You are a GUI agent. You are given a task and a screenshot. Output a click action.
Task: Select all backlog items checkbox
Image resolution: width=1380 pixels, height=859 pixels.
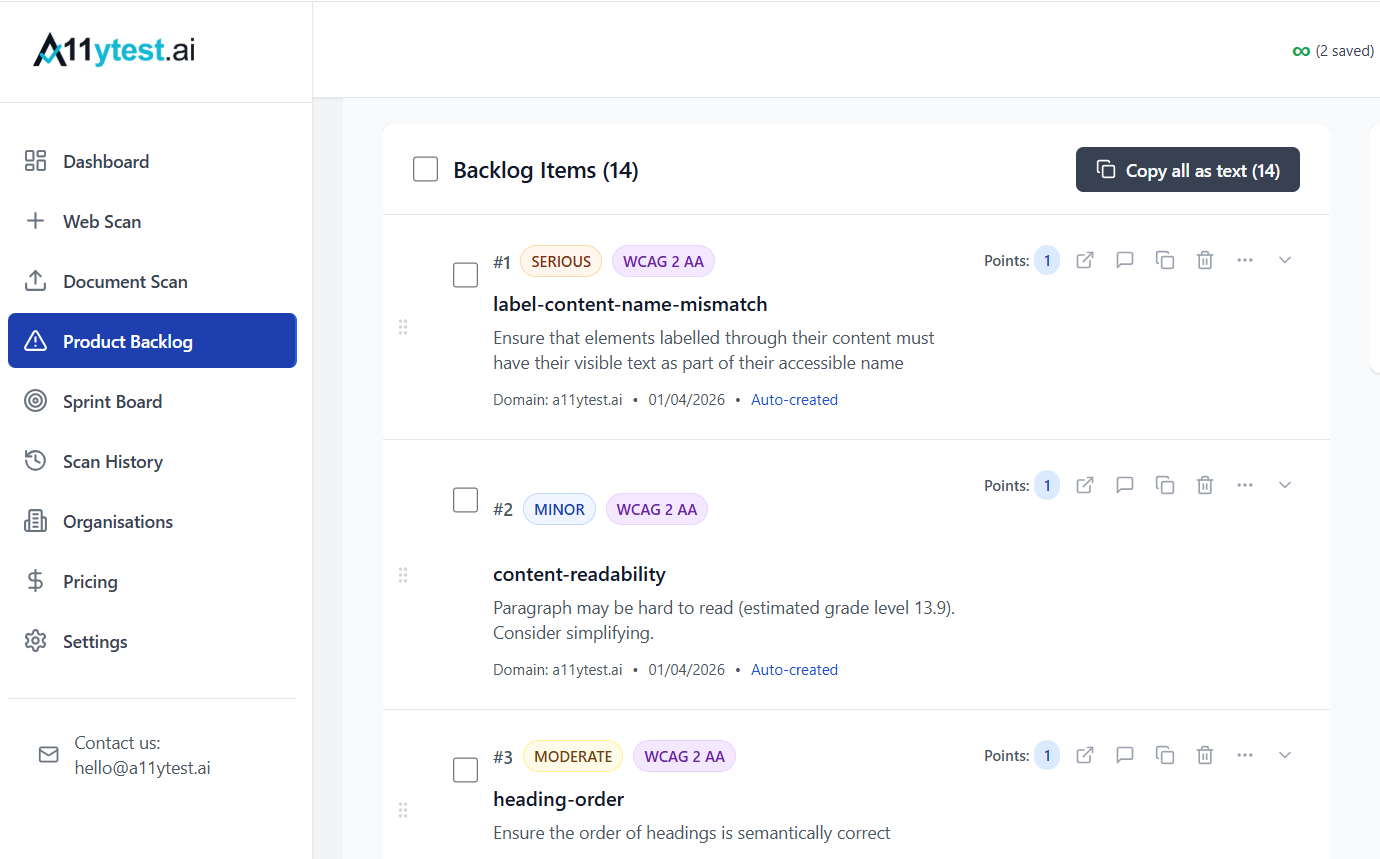point(426,170)
